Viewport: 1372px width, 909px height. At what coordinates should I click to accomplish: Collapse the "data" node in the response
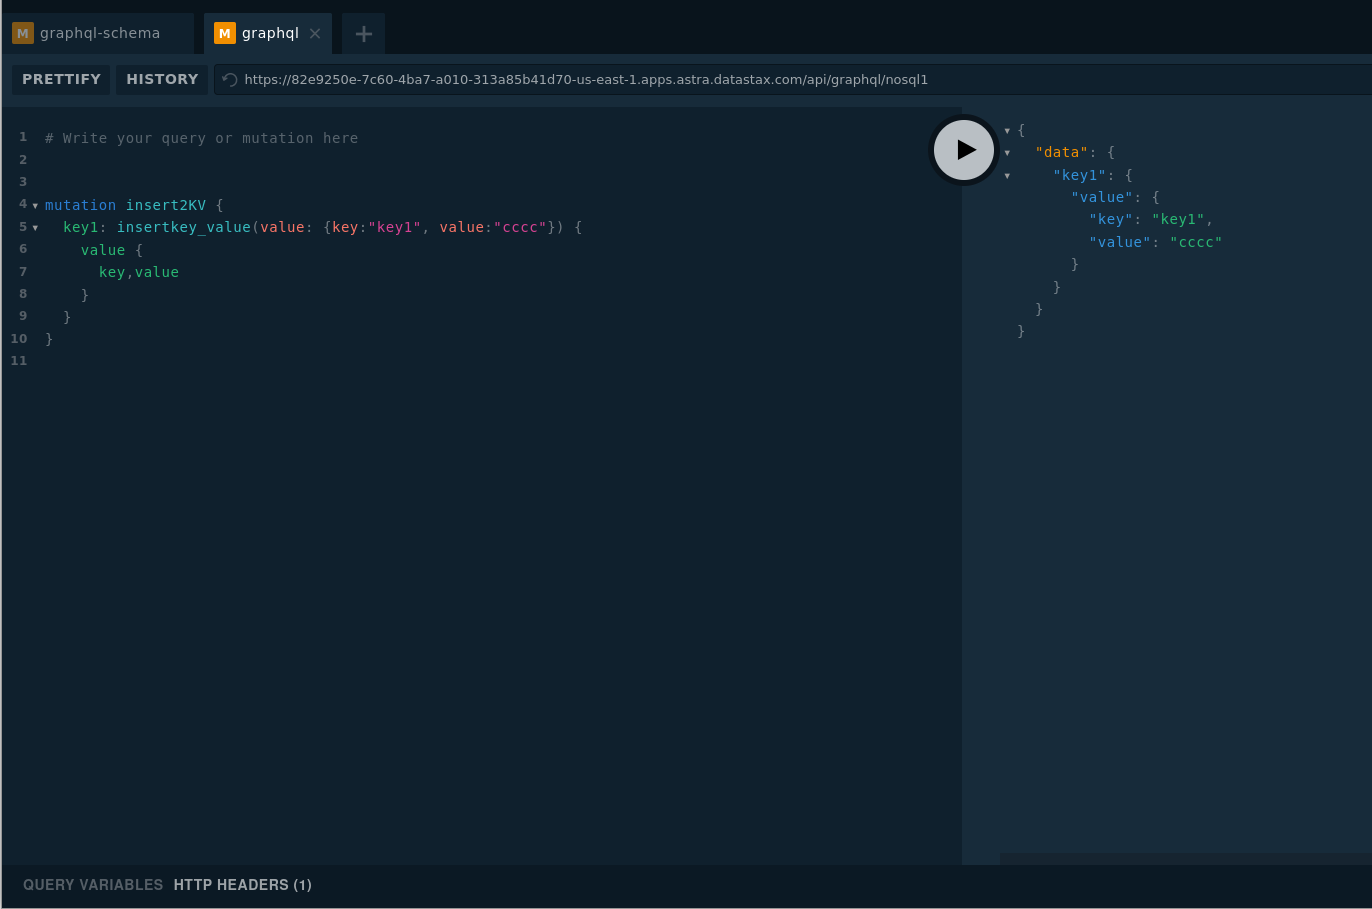pos(1007,152)
